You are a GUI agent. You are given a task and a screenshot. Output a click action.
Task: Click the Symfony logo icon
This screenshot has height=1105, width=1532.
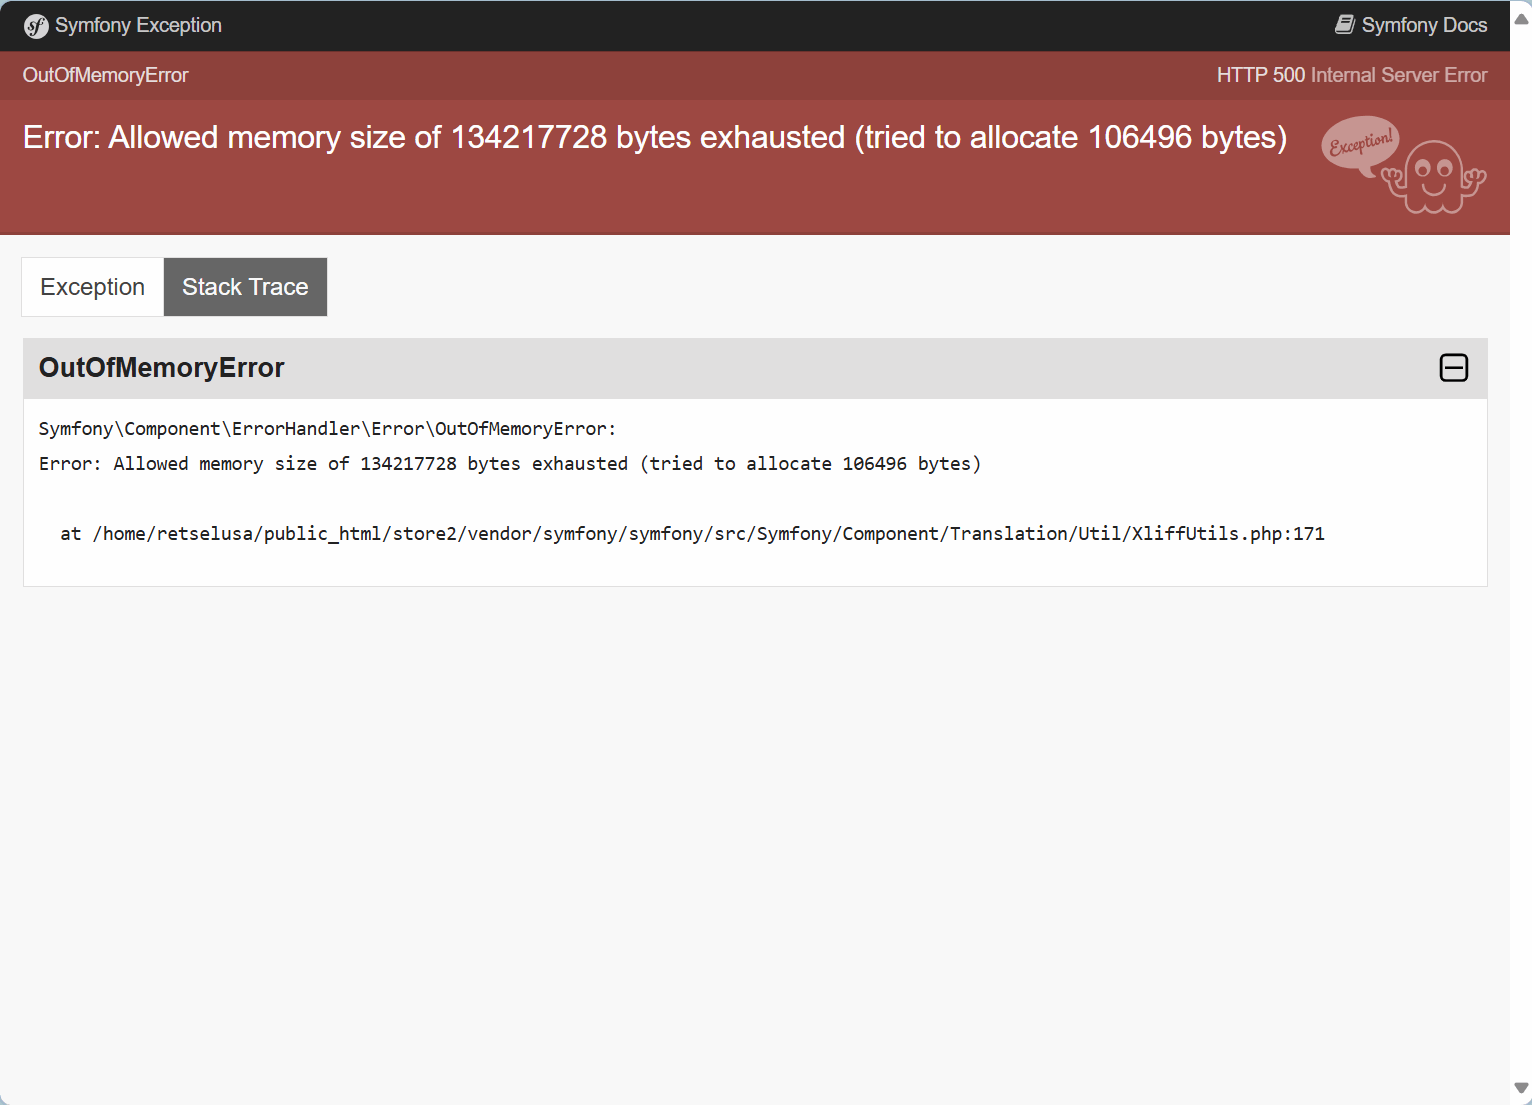pos(36,26)
